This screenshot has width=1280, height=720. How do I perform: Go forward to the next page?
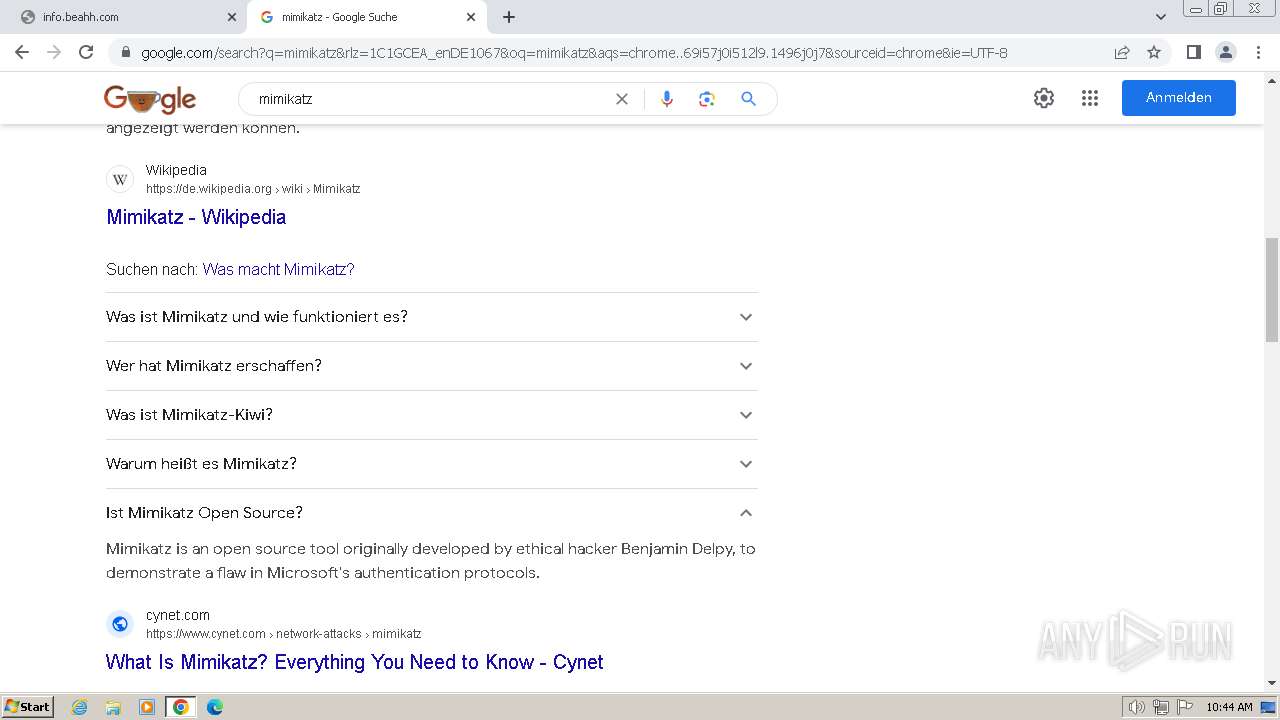click(x=54, y=52)
